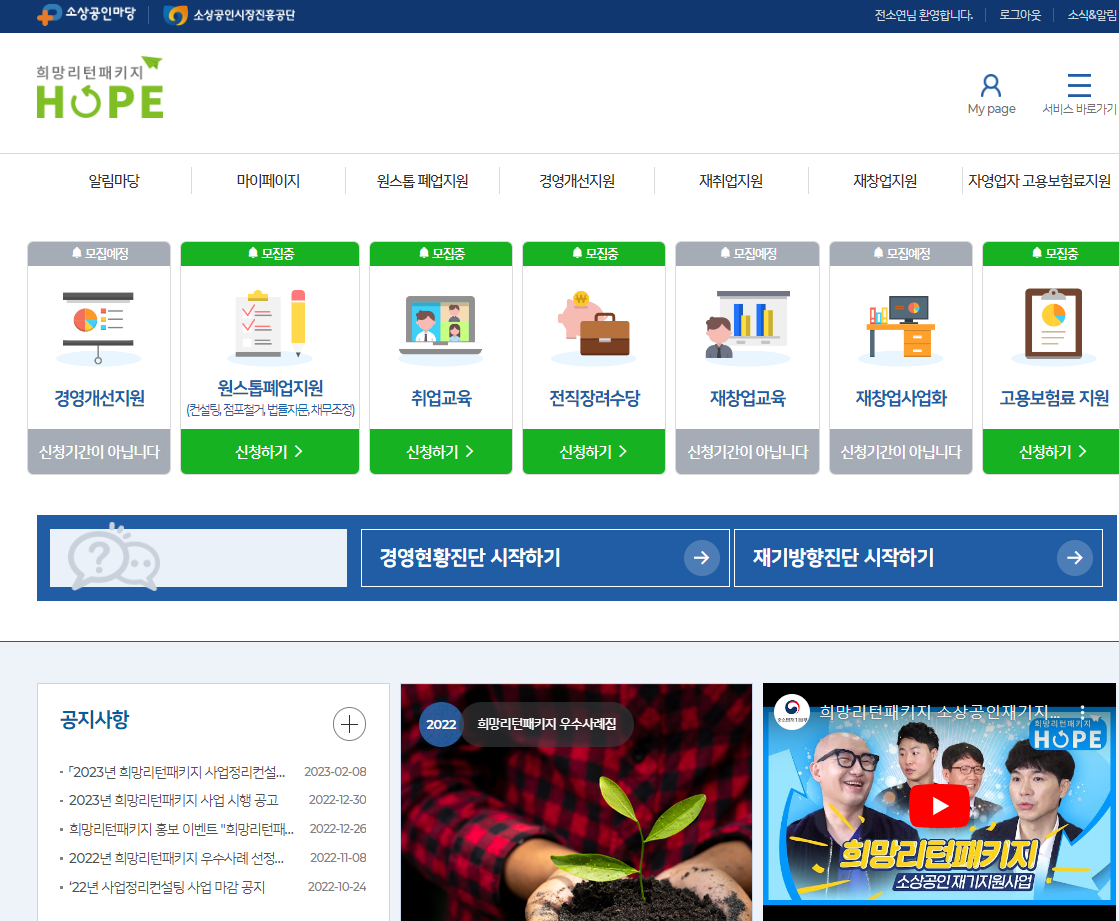Click the 재창업교육 bar chart presenter icon

tap(747, 325)
